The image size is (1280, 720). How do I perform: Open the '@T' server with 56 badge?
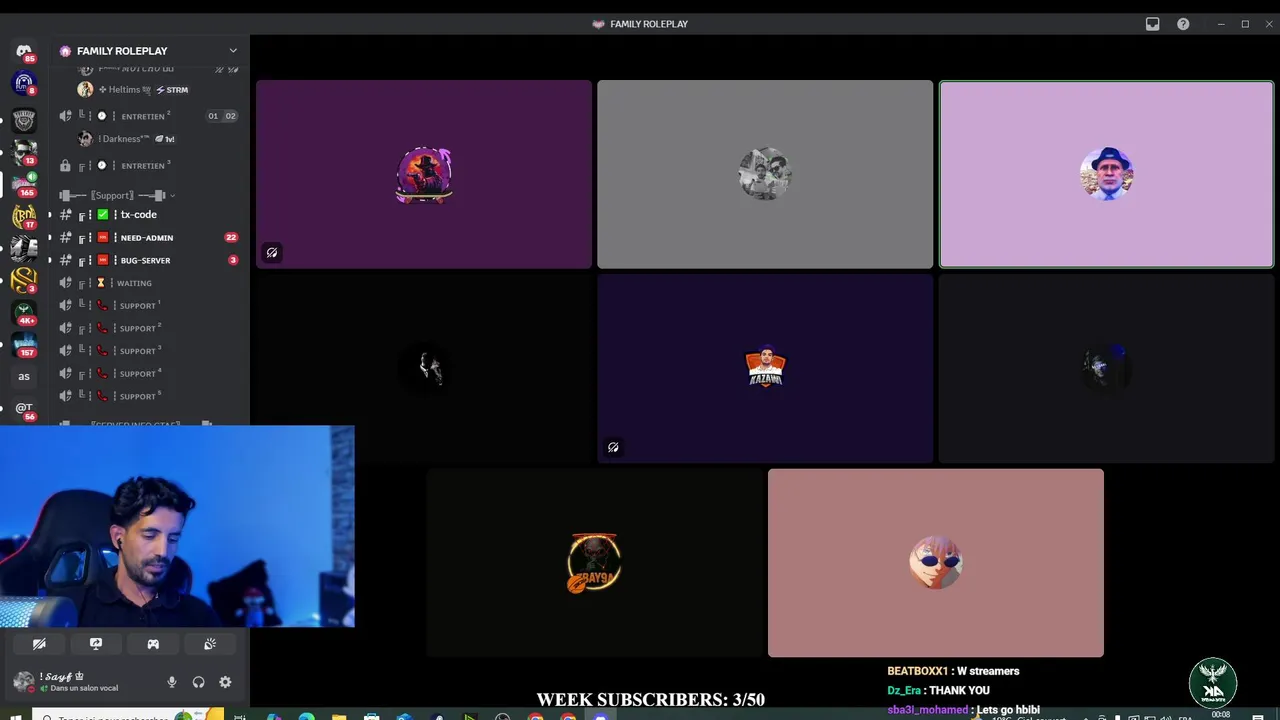pos(24,409)
